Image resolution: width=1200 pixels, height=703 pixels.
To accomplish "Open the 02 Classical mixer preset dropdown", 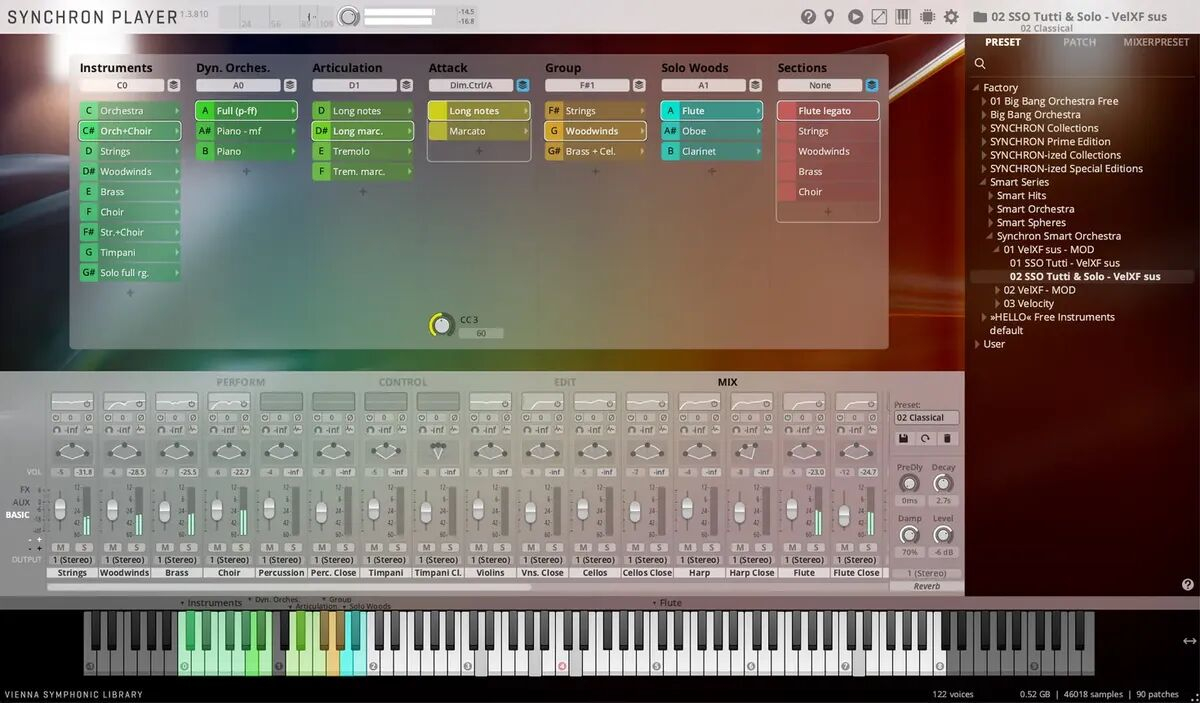I will [x=926, y=418].
